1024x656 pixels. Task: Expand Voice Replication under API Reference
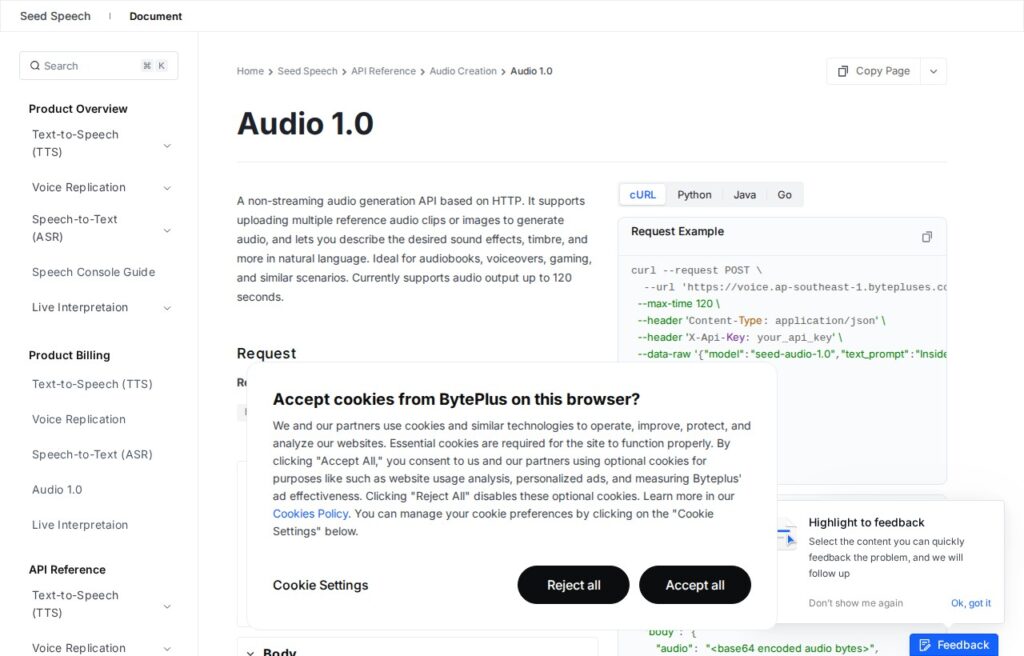[x=167, y=649]
